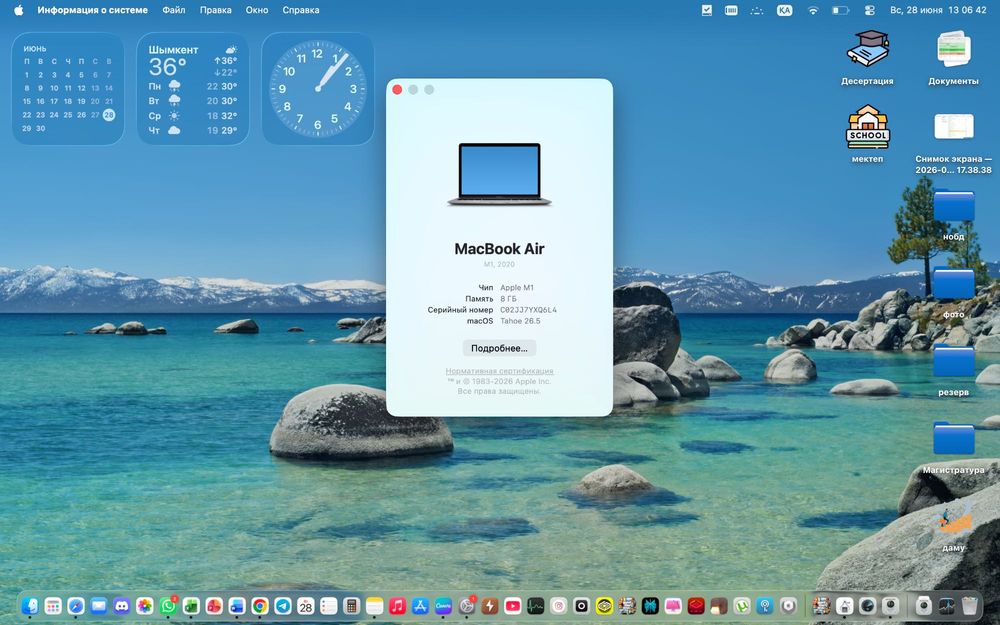Launch uTorrent from the dock

[742, 605]
